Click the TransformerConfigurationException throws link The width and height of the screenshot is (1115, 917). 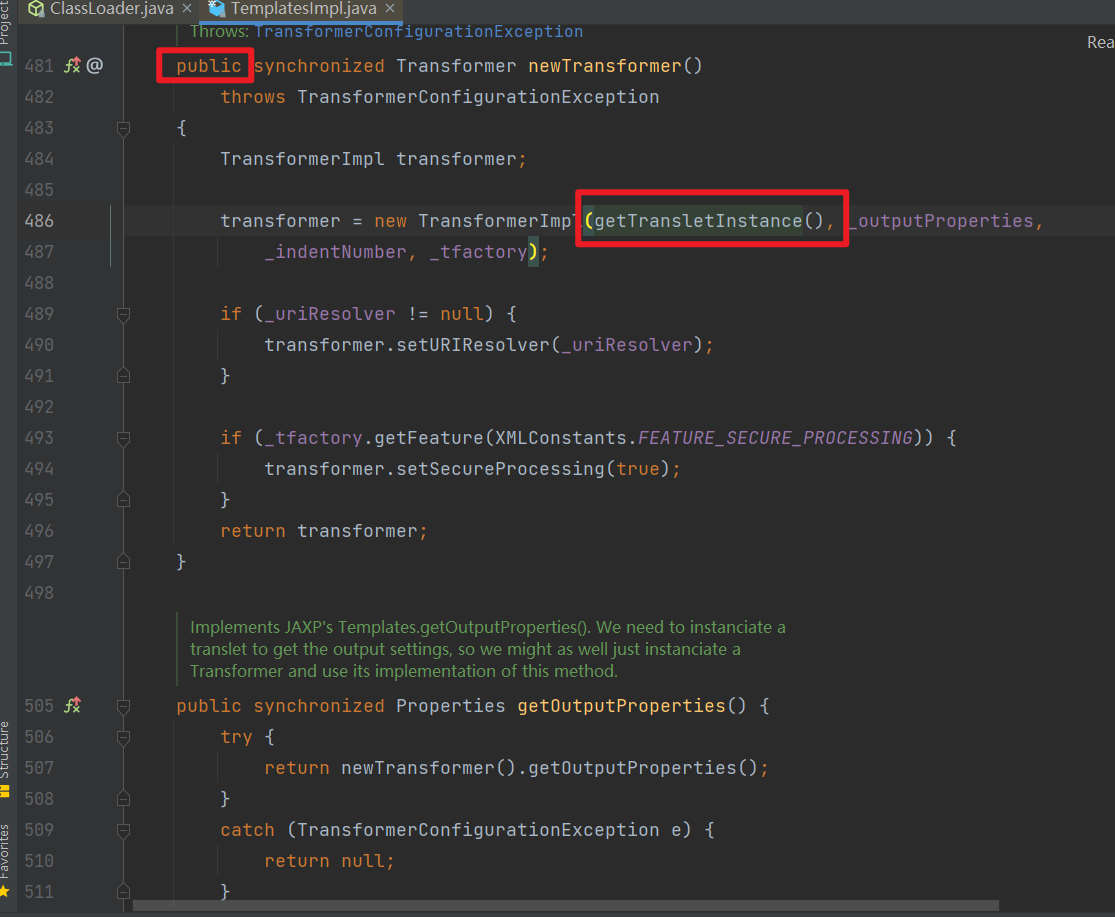click(419, 31)
